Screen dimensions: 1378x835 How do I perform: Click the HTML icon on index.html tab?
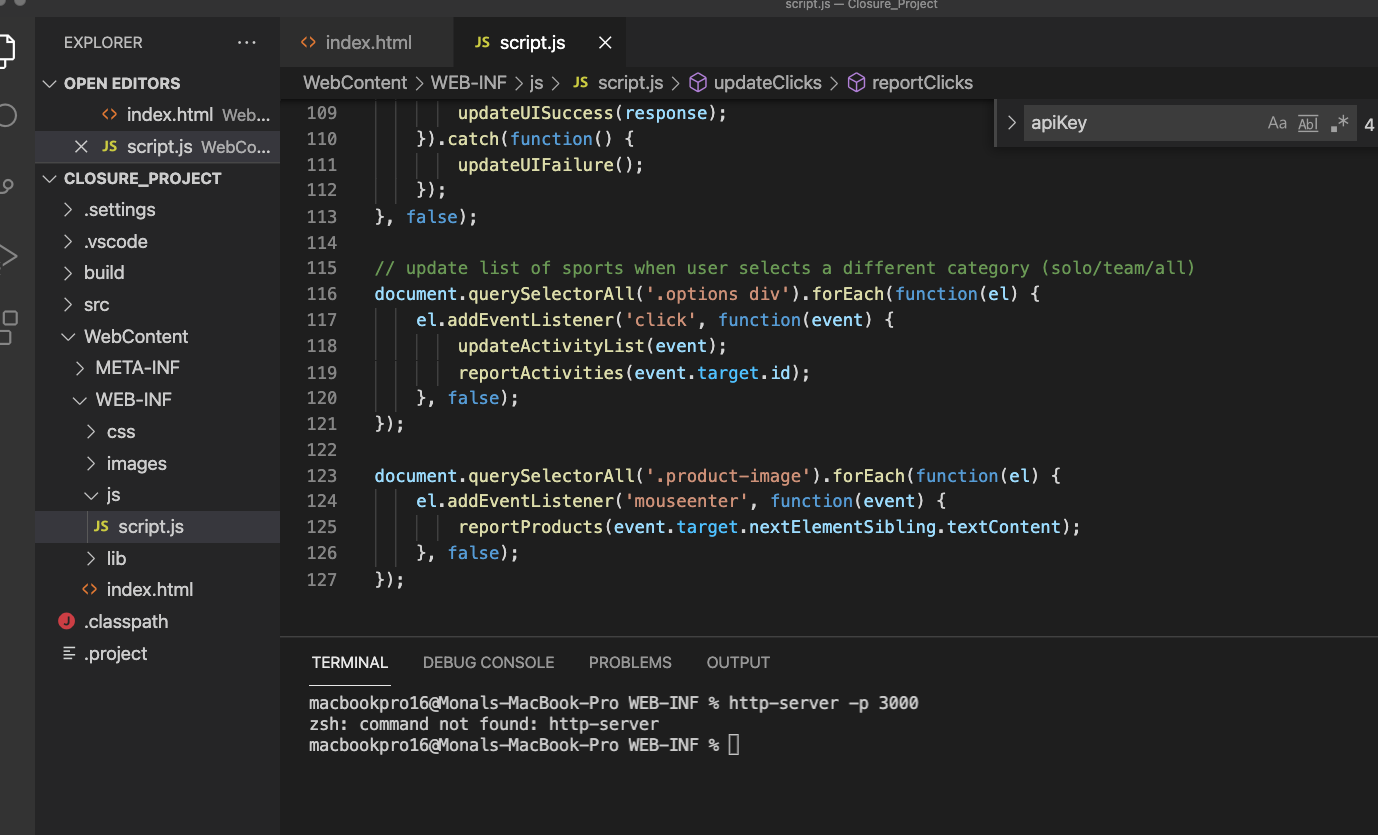point(309,43)
